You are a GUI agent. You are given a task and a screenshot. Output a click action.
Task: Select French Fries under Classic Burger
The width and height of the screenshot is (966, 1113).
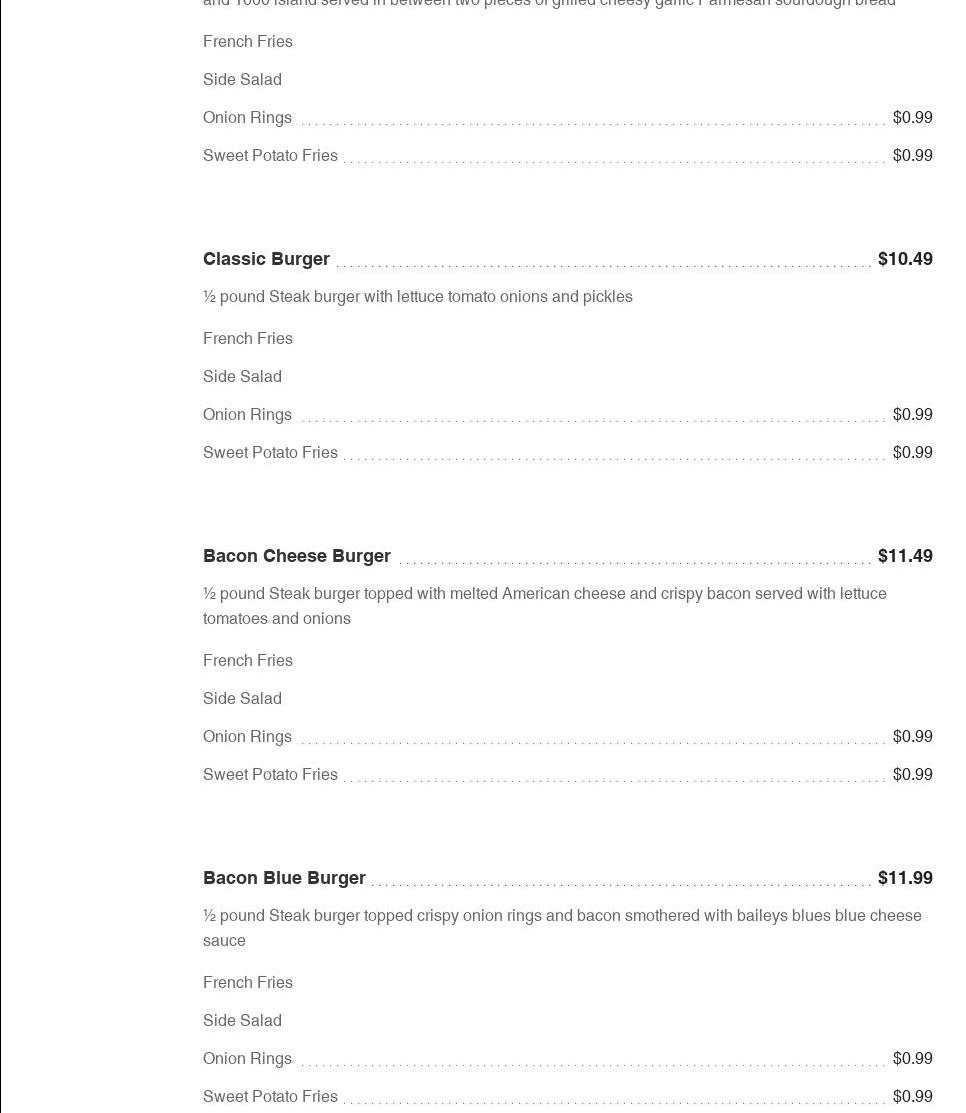tap(248, 339)
